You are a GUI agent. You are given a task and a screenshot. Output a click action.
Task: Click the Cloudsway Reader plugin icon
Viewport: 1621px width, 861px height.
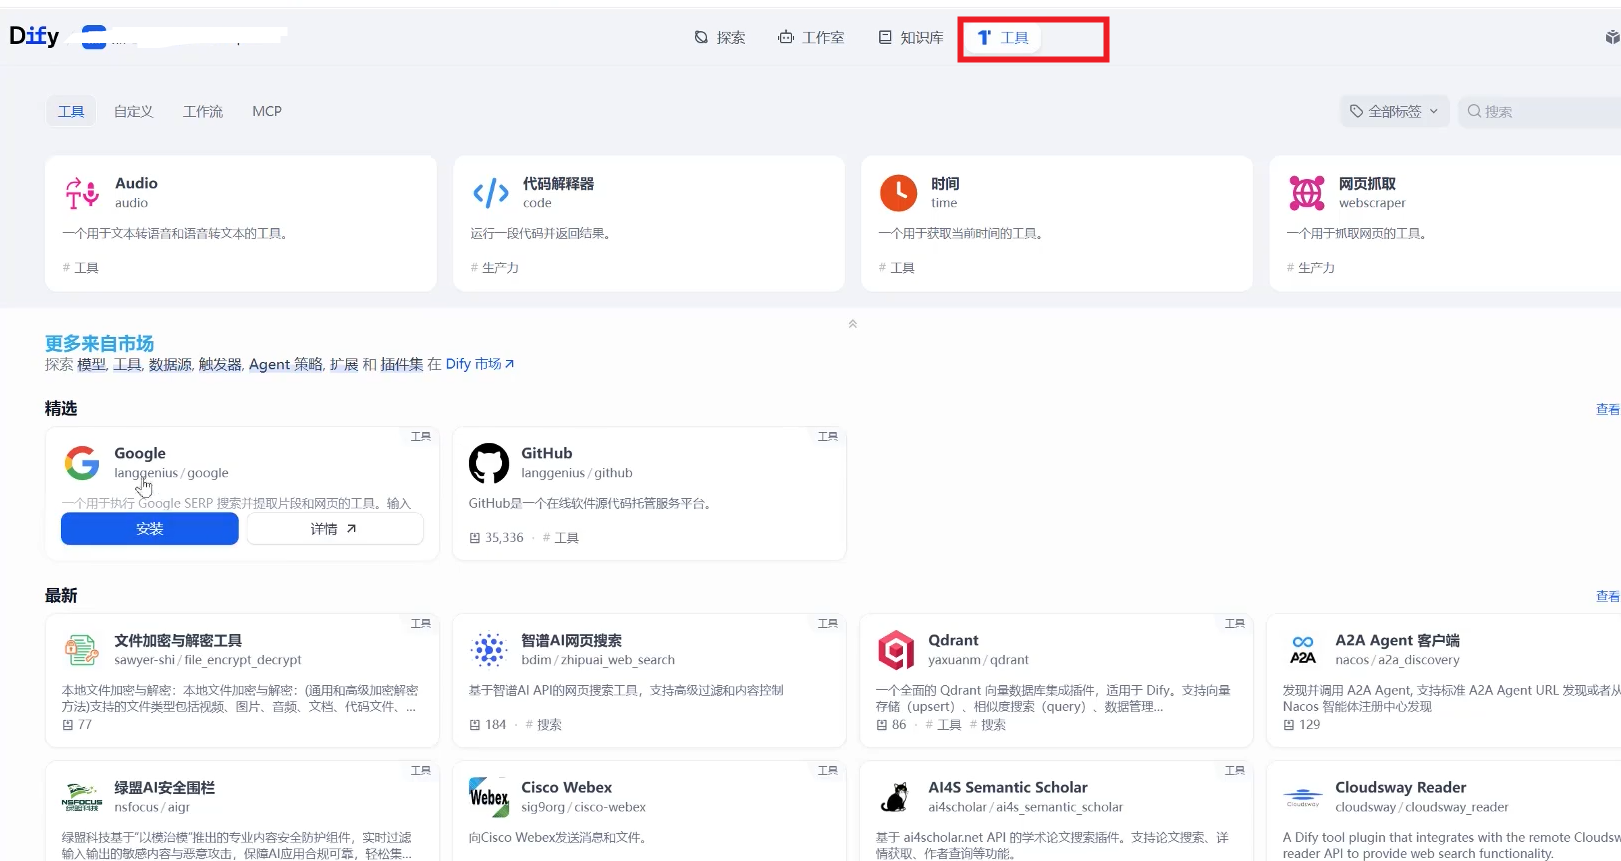pyautogui.click(x=1303, y=797)
